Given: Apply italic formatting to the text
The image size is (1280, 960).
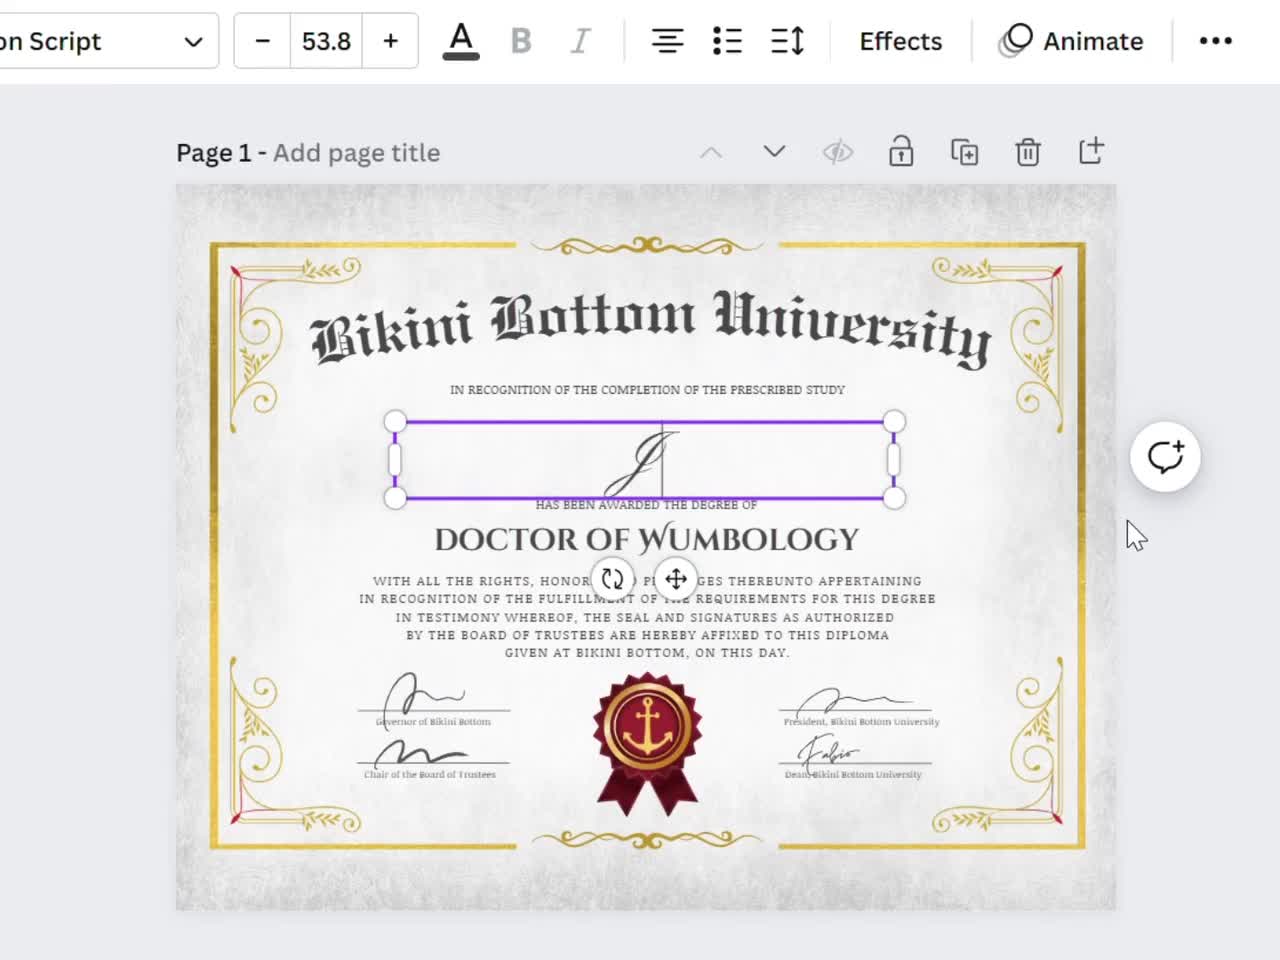Looking at the screenshot, I should coord(579,40).
